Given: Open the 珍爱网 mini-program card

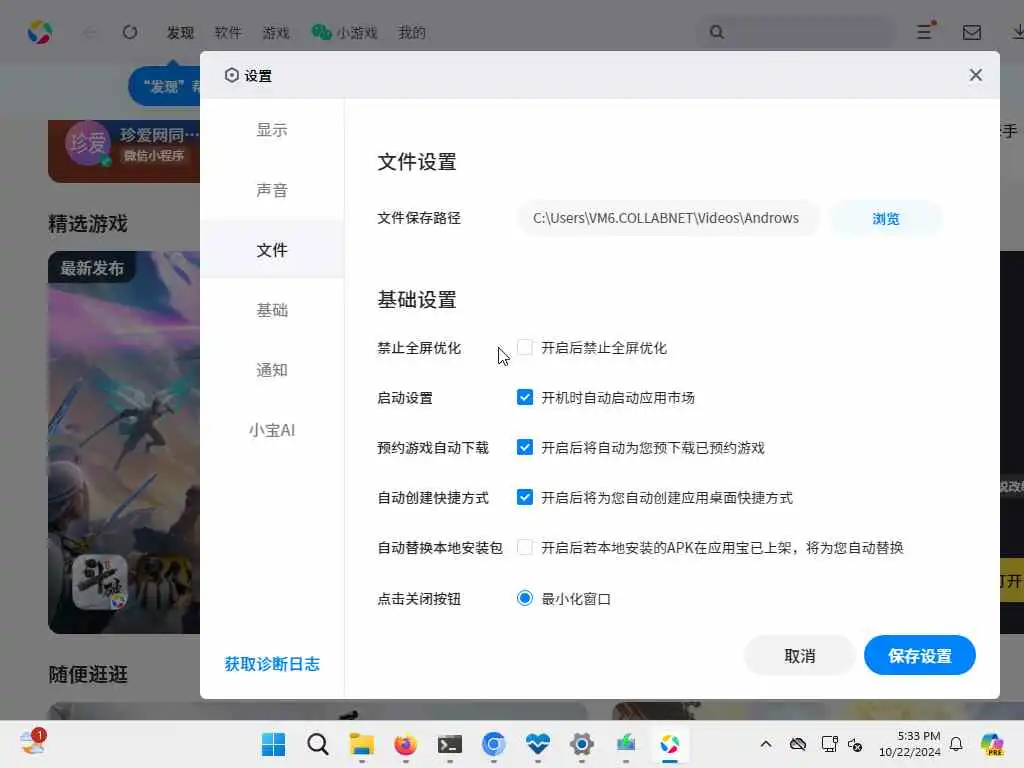Looking at the screenshot, I should pos(124,151).
